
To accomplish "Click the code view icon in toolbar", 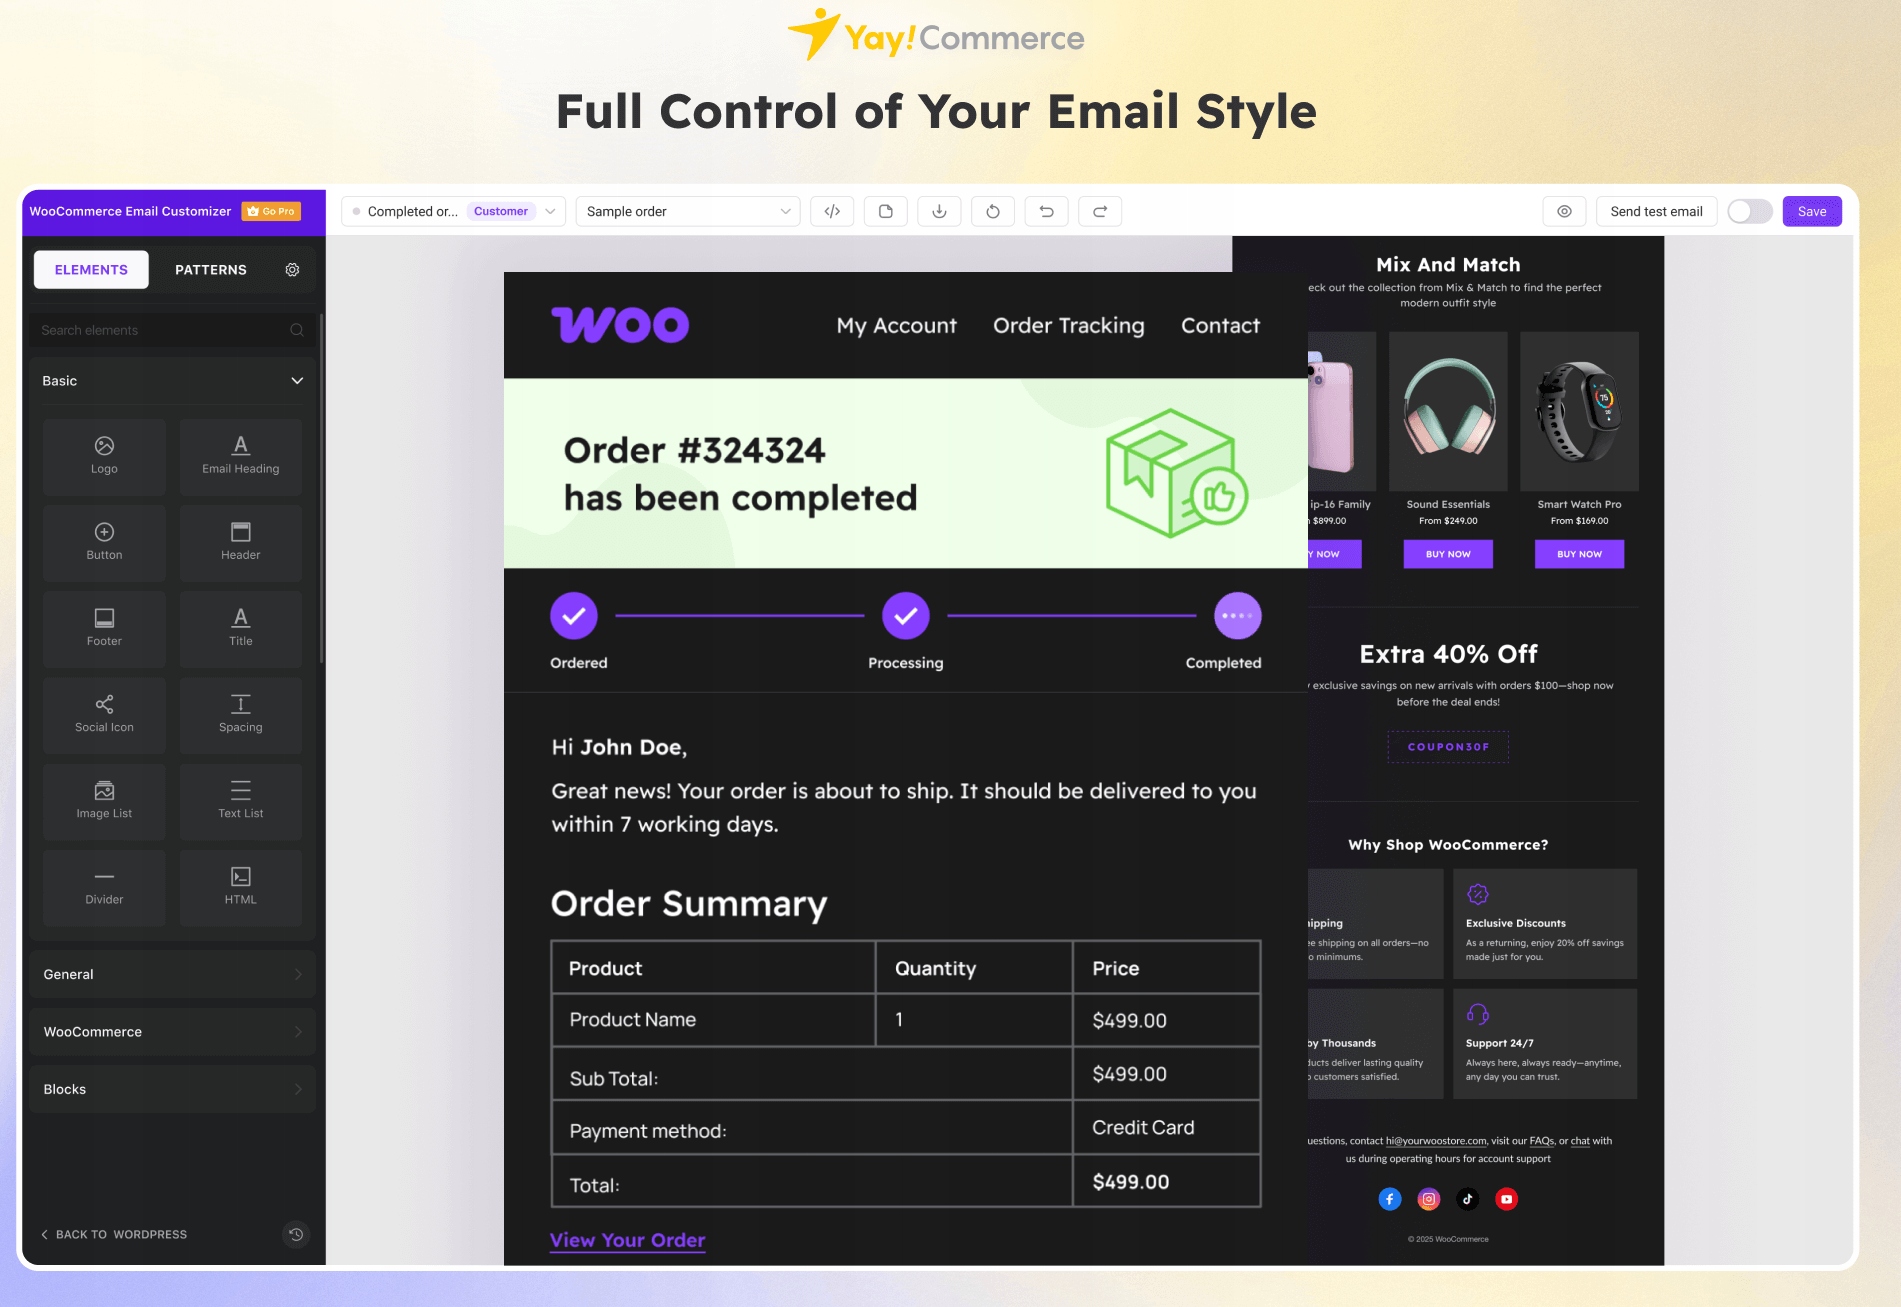I will 832,211.
